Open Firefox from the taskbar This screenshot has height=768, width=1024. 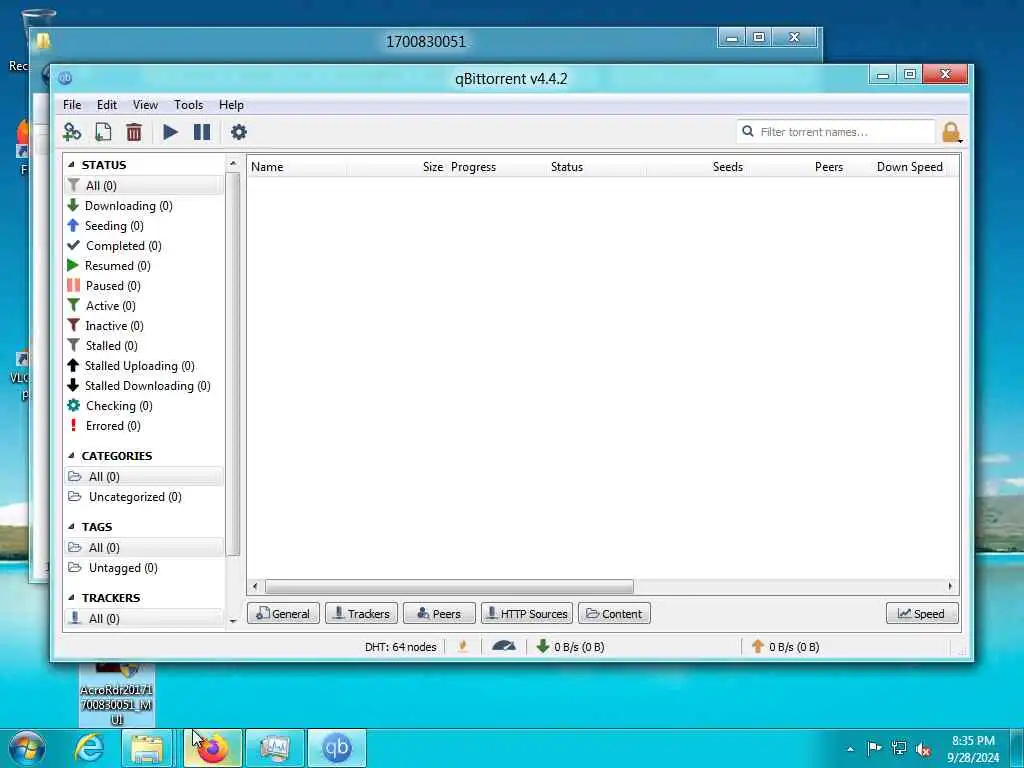pos(212,748)
